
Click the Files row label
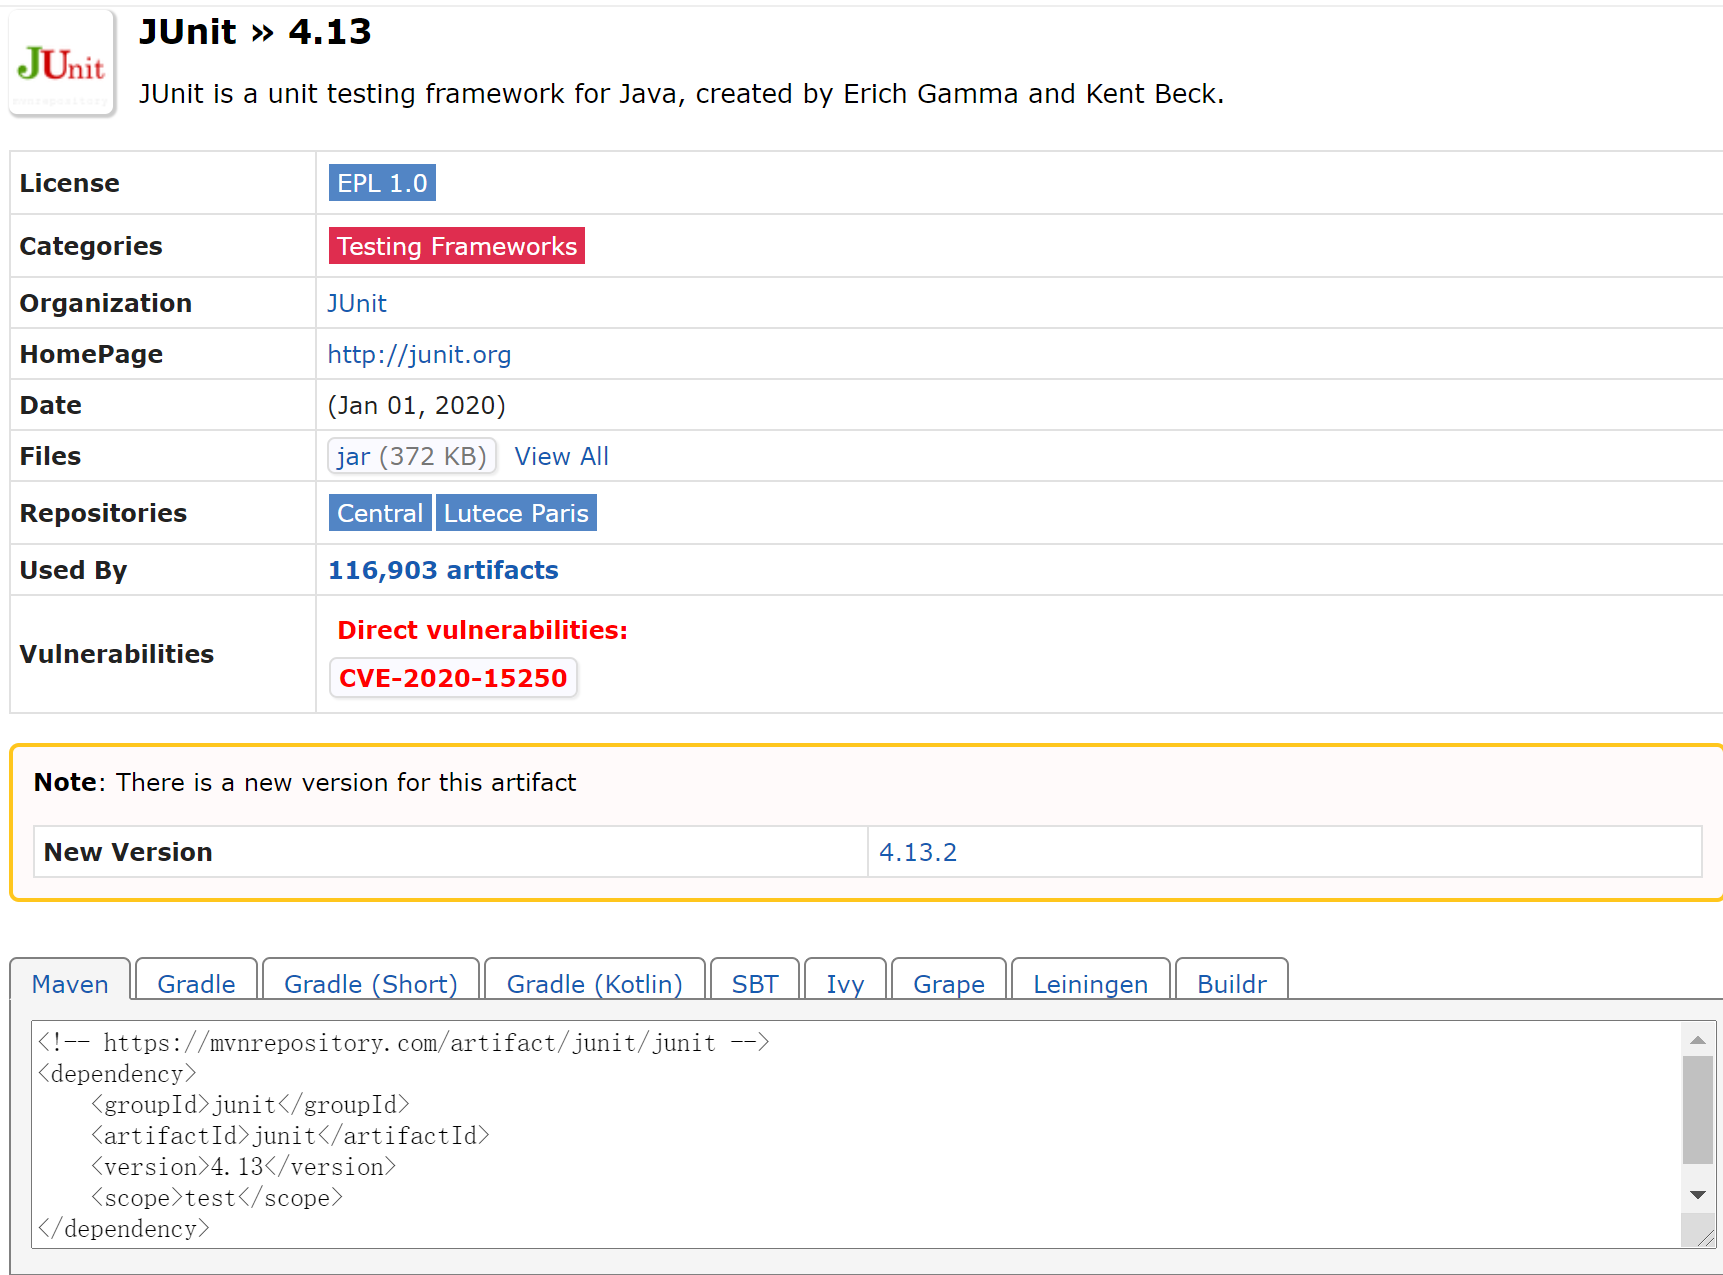point(50,456)
